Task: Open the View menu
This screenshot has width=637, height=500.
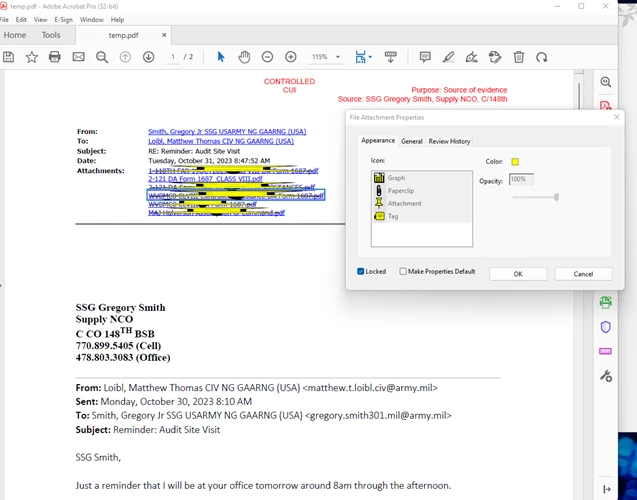Action: 41,19
